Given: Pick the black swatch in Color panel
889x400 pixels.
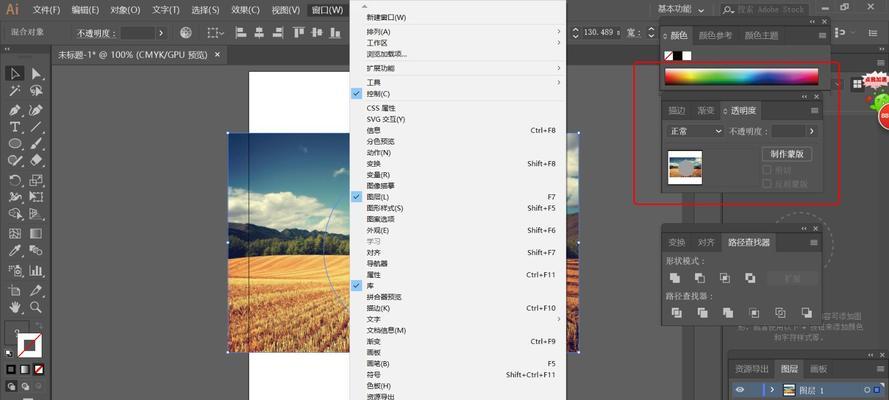Looking at the screenshot, I should (x=678, y=56).
